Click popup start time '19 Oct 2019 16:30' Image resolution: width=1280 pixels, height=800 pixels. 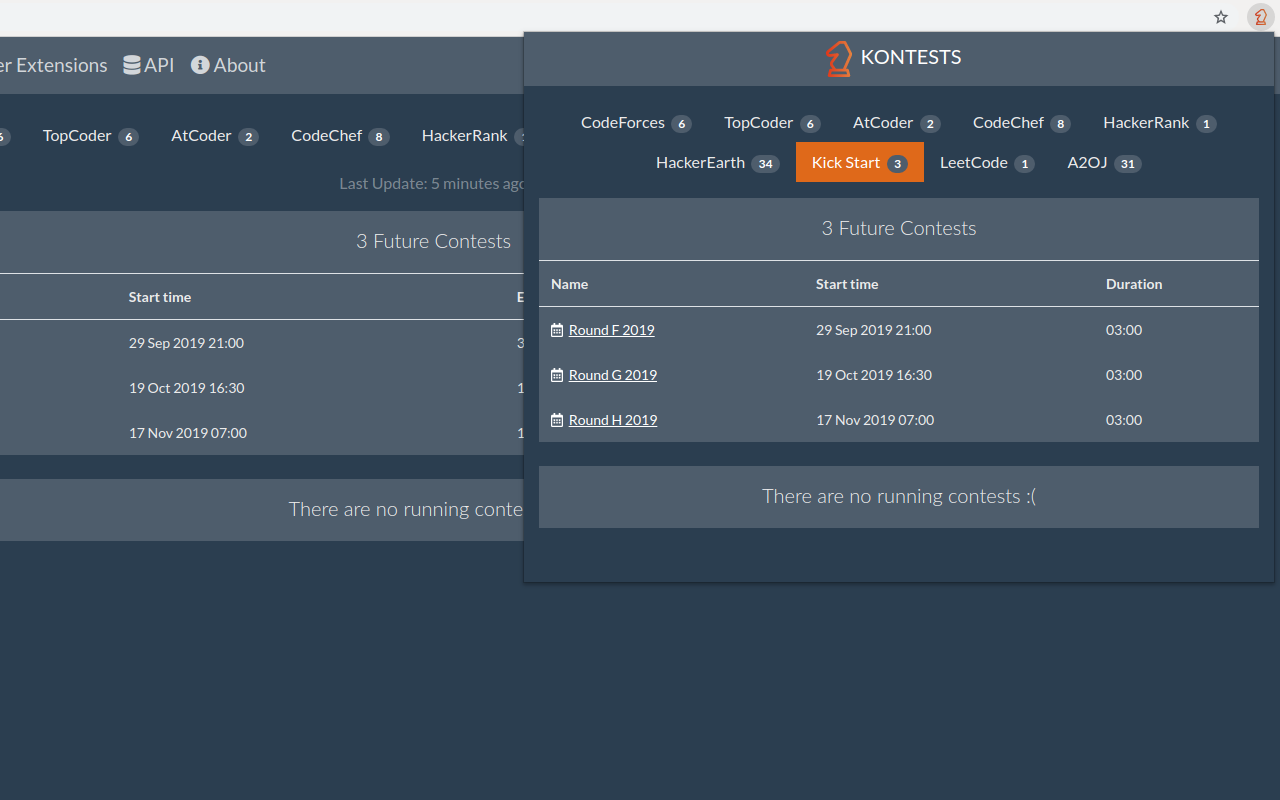tap(874, 375)
